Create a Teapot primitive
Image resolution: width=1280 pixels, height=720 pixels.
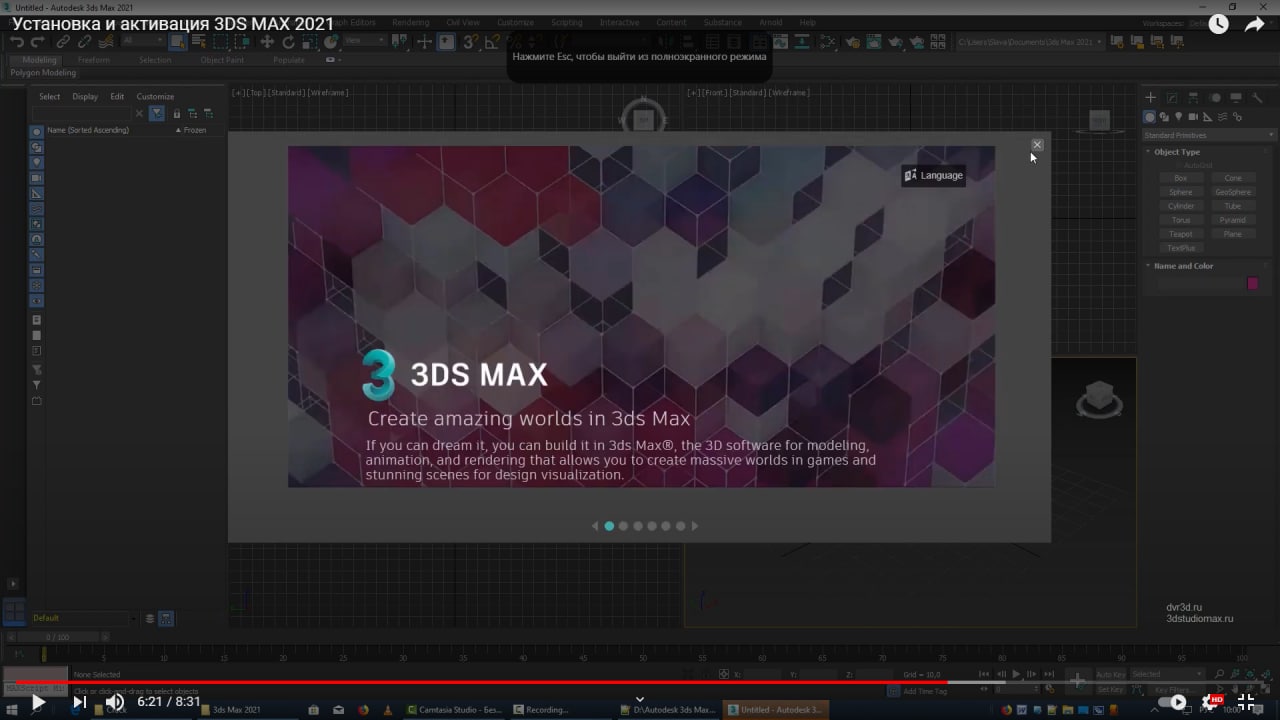click(x=1181, y=234)
